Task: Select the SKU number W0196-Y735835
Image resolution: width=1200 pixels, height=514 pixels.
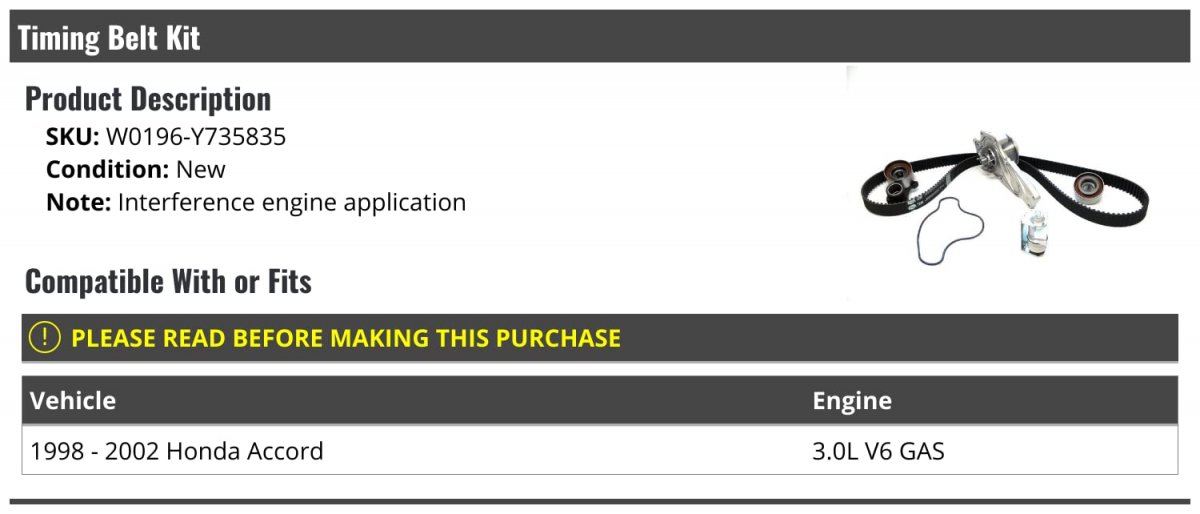Action: 196,137
